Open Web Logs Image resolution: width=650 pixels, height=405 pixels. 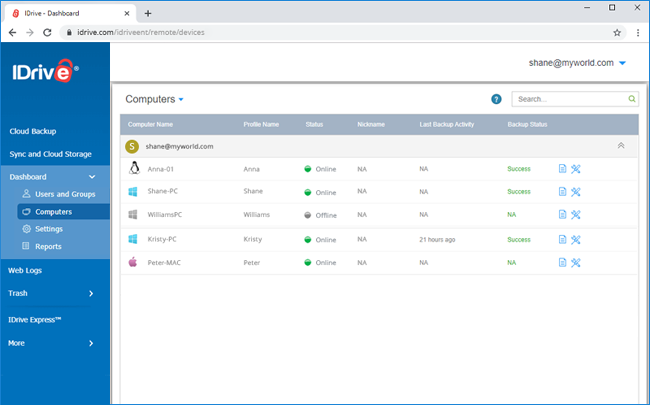click(x=25, y=271)
